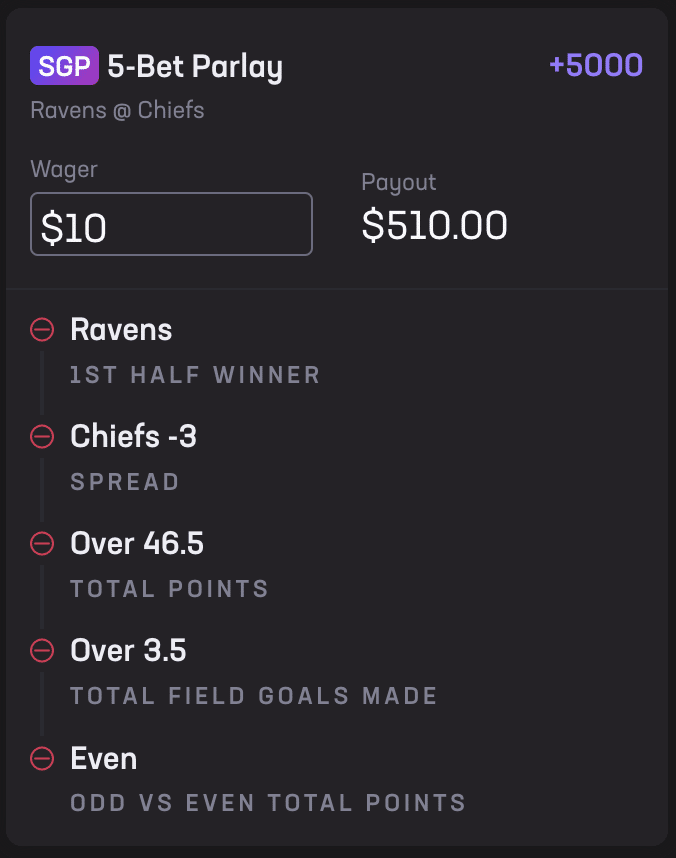Select the 5-Bet Parlay title
This screenshot has width=676, height=858.
(x=195, y=67)
